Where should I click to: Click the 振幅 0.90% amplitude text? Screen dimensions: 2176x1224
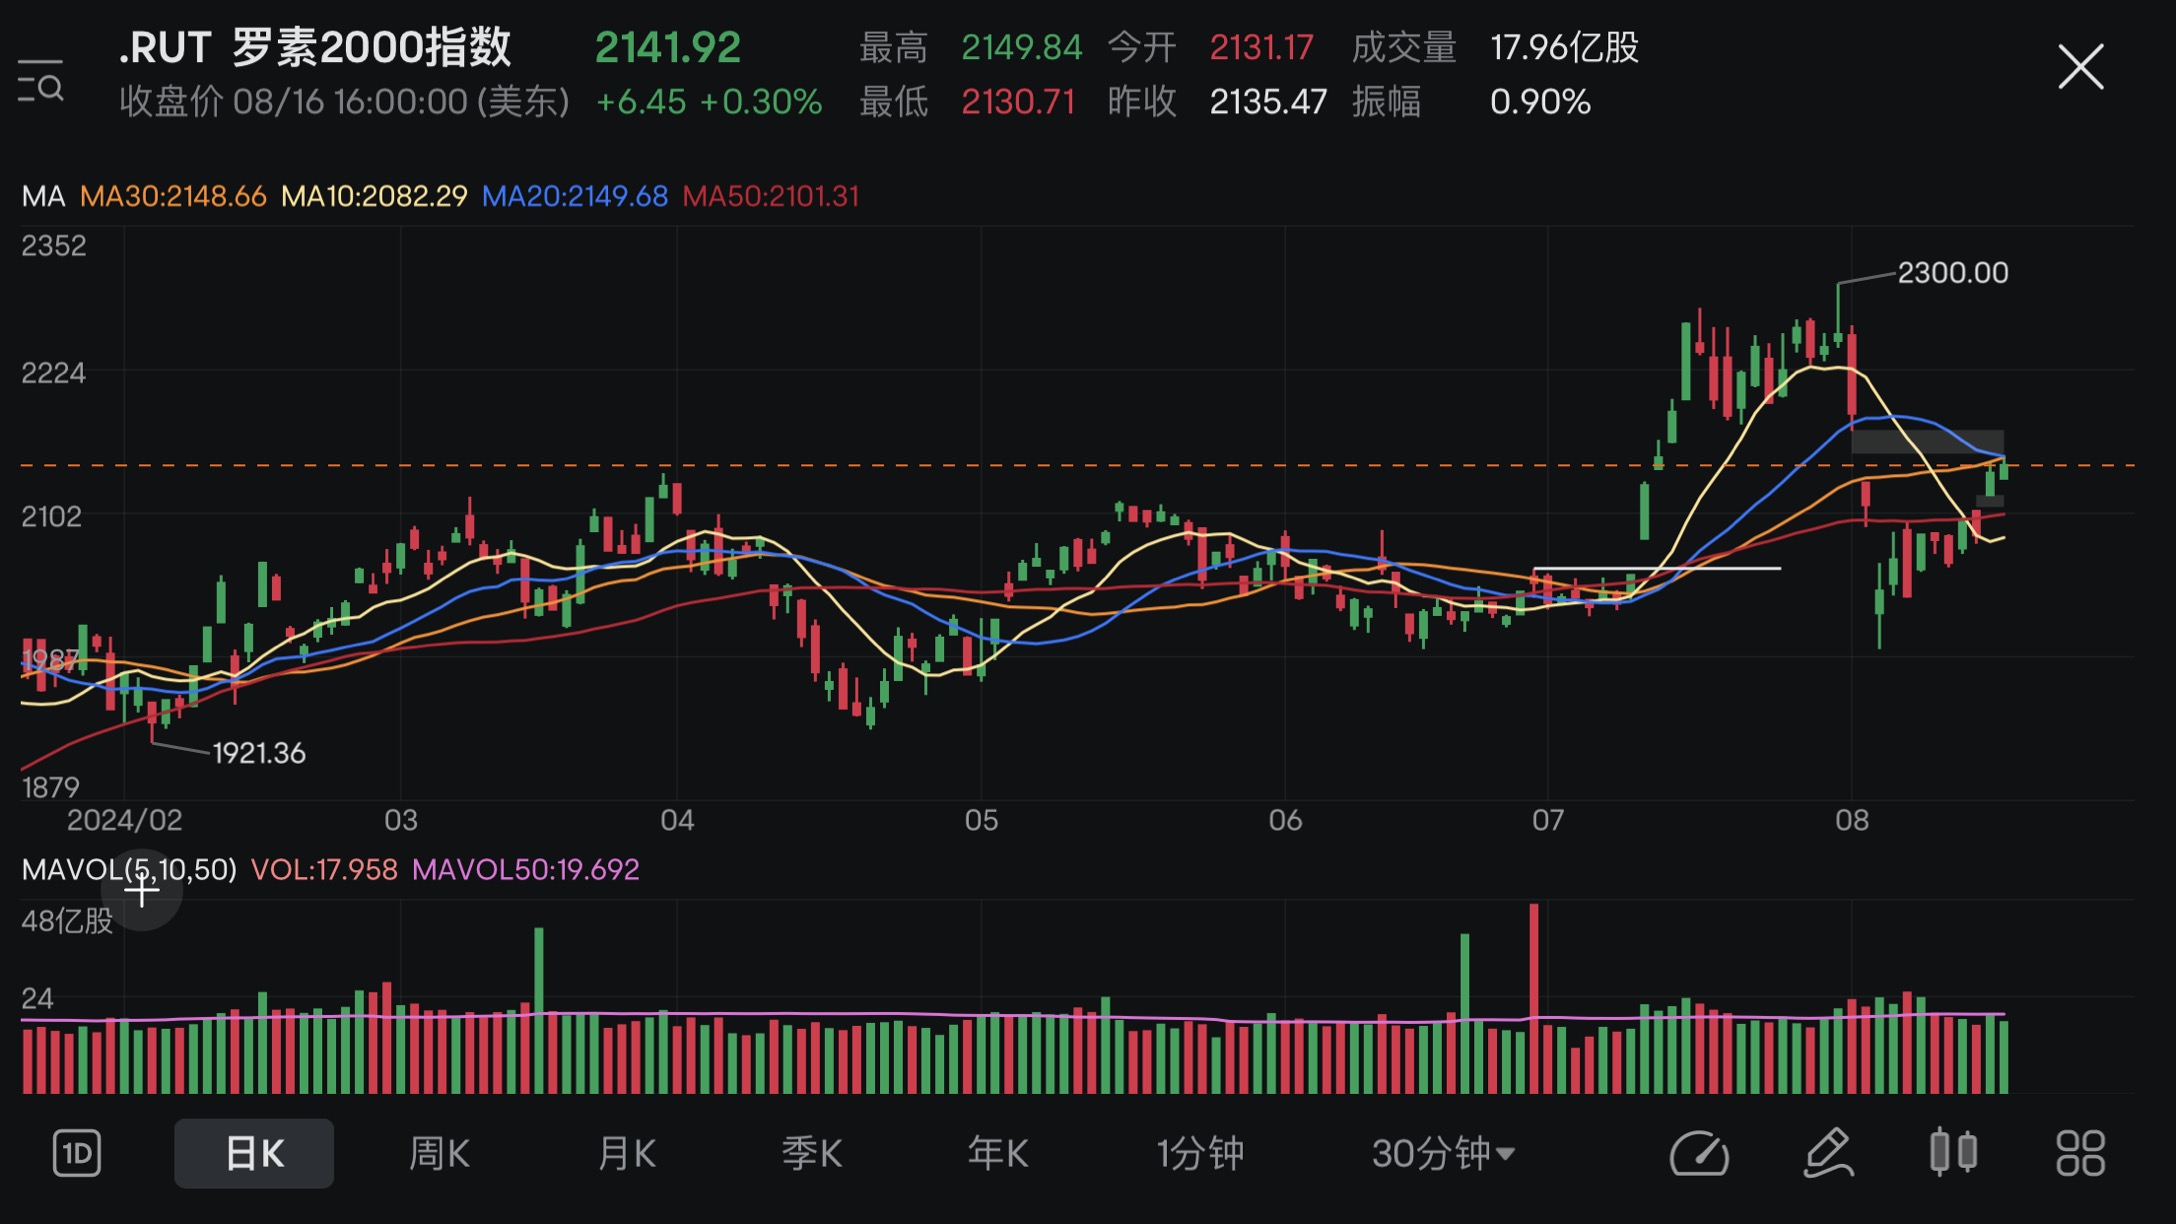coord(1471,101)
